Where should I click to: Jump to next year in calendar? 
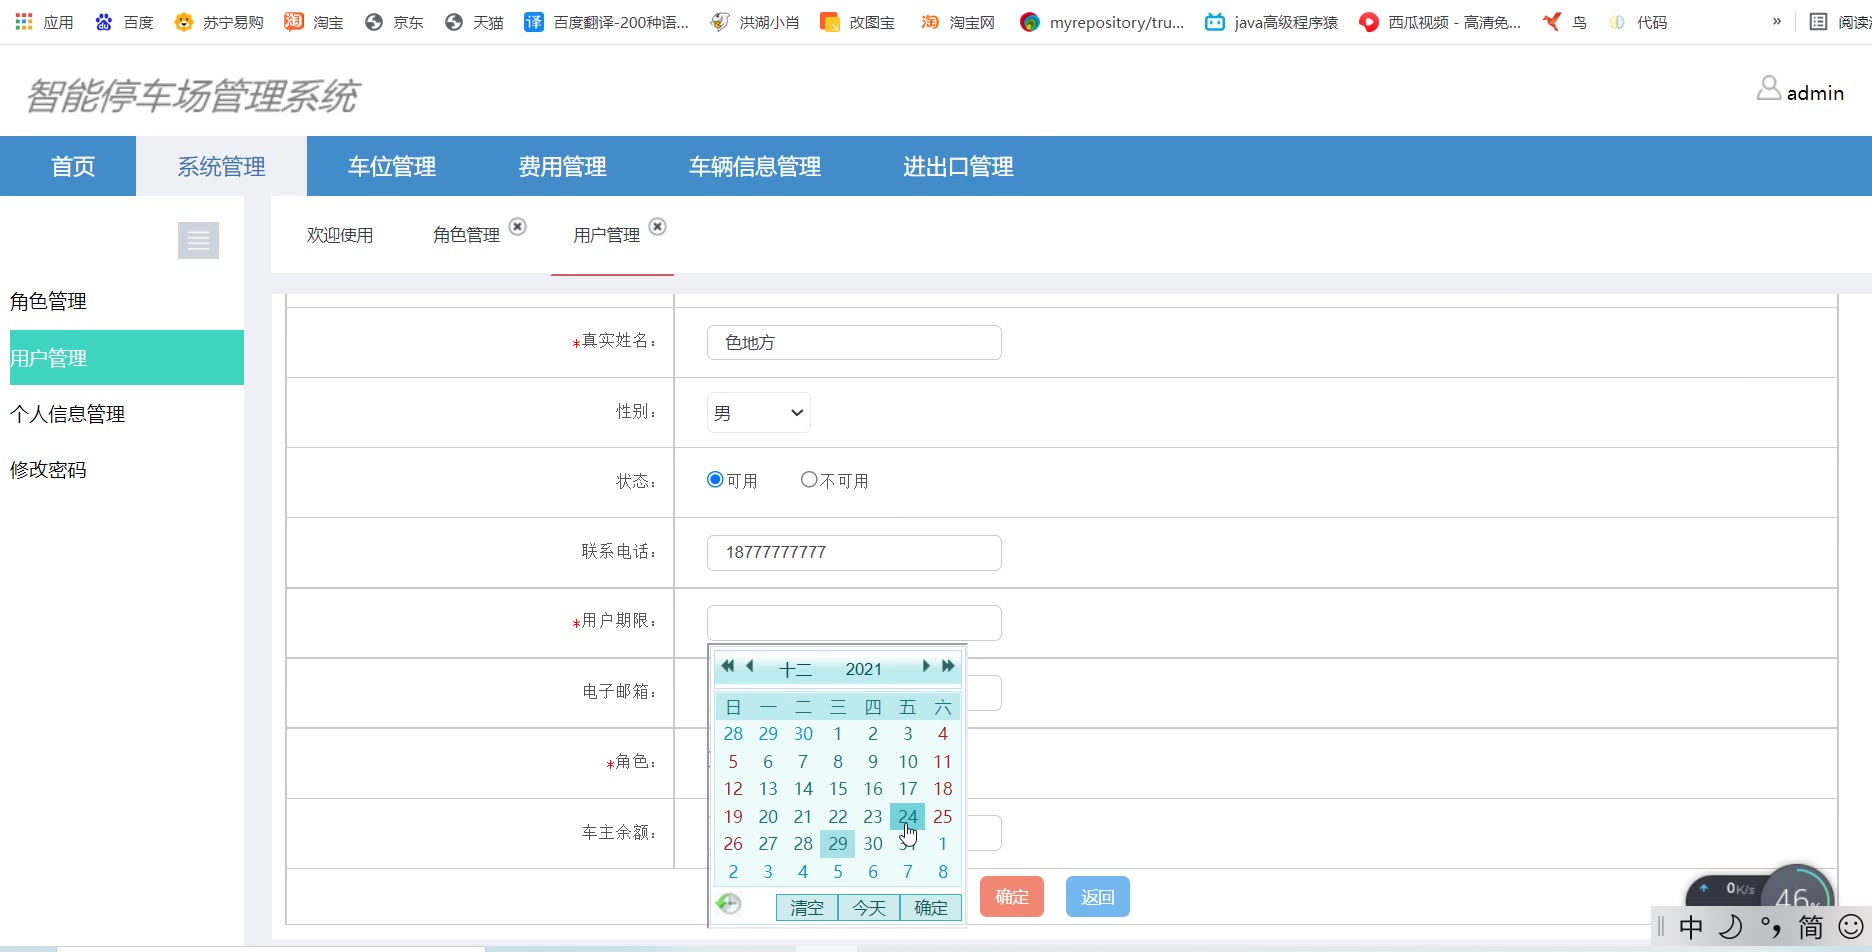948,666
